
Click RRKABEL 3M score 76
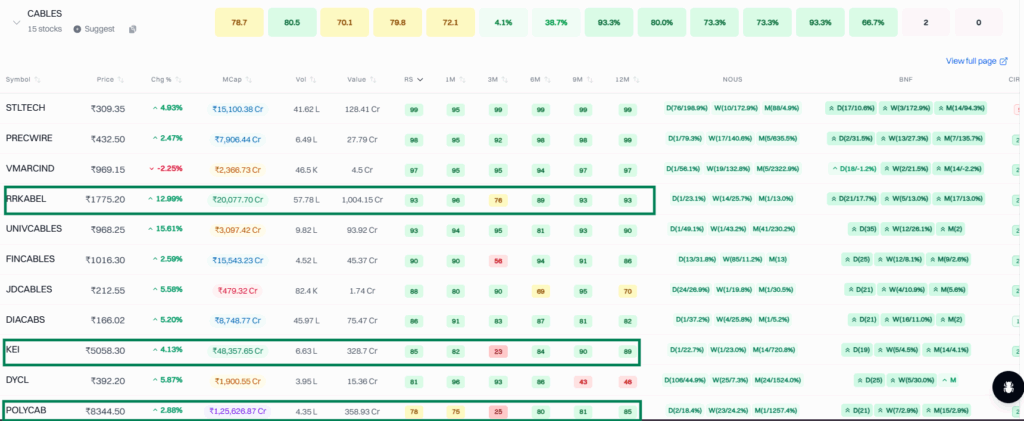498,199
